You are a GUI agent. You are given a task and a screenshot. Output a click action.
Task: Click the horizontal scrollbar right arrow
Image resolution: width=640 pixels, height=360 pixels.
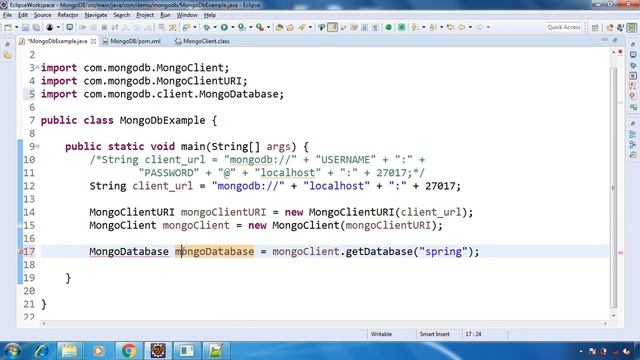(605, 324)
